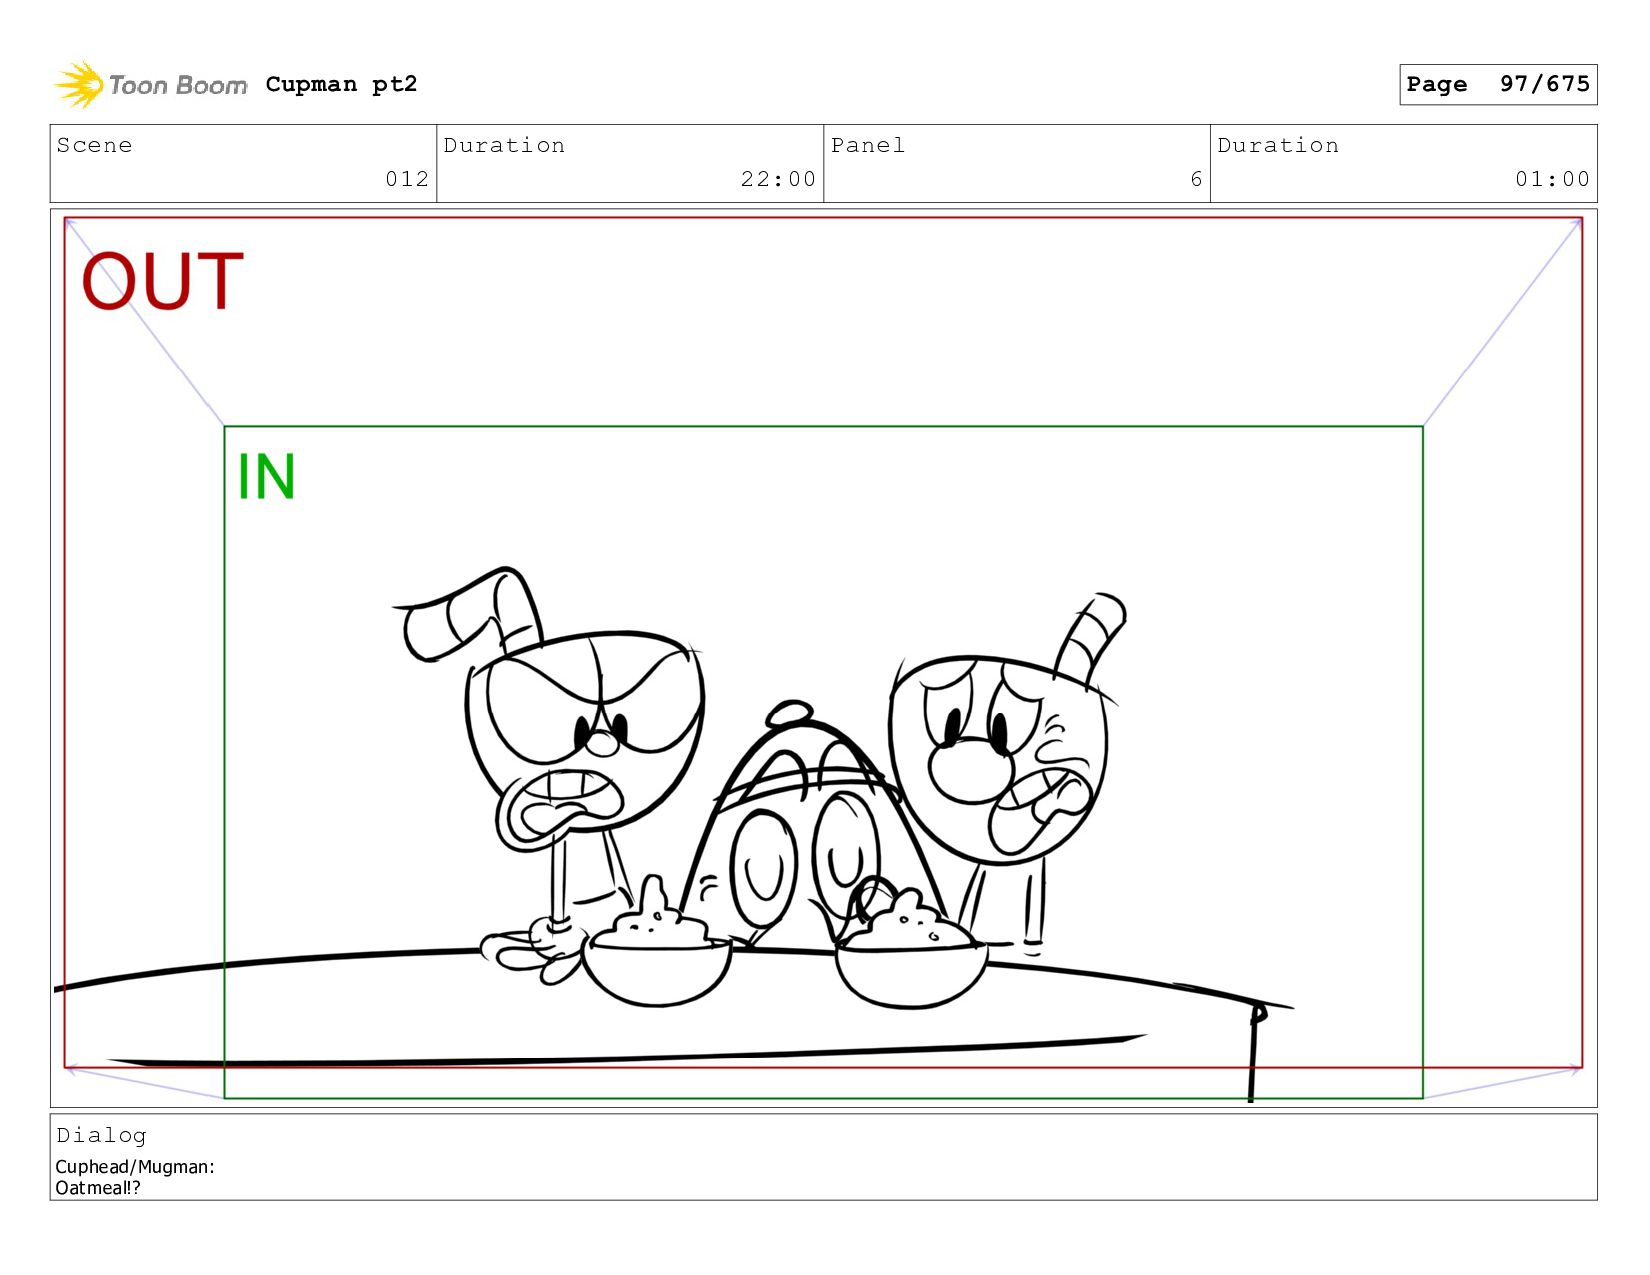
Task: Select the speaker line "Cuphead/Mugman:"
Action: [x=135, y=1167]
